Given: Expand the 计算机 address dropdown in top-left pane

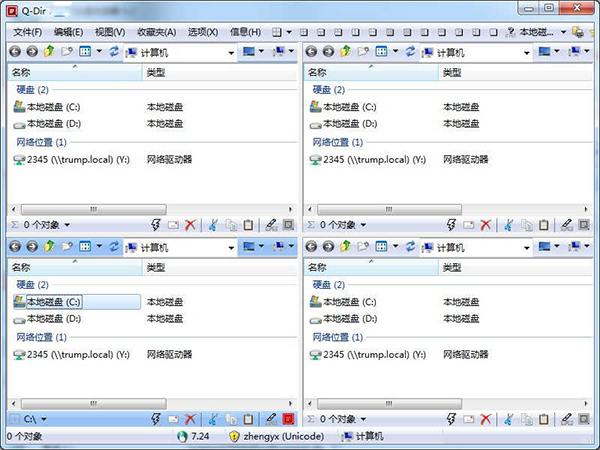Looking at the screenshot, I should [x=231, y=53].
